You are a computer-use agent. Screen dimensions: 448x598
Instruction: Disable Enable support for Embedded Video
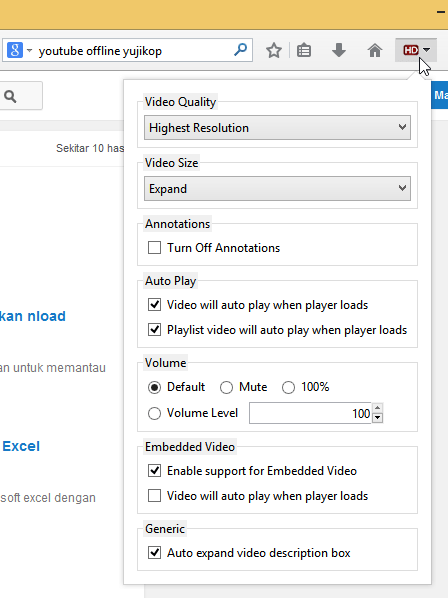[x=154, y=471]
